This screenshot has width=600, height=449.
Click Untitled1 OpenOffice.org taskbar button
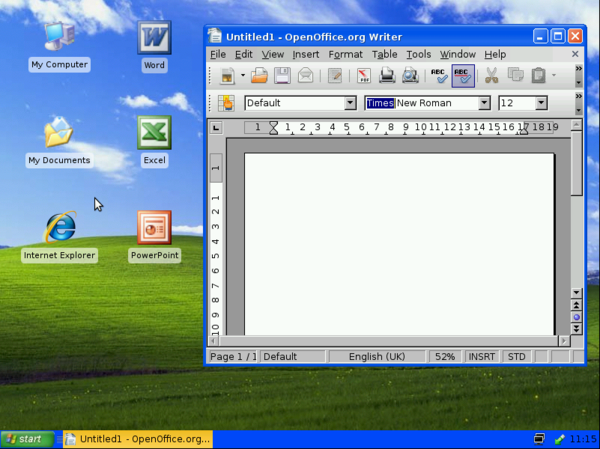coord(138,439)
